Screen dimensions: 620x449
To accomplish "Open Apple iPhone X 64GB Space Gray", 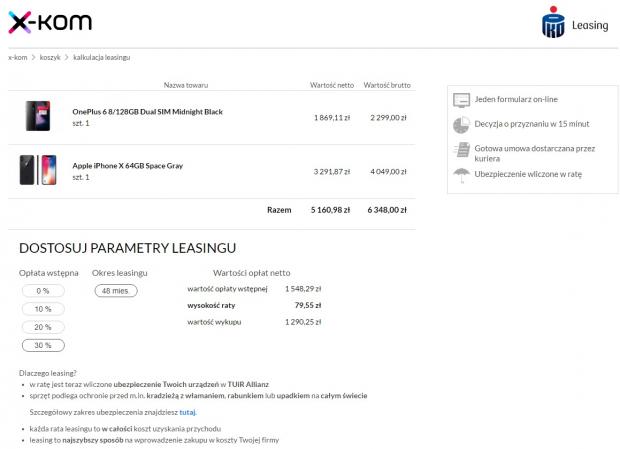I will (x=128, y=166).
